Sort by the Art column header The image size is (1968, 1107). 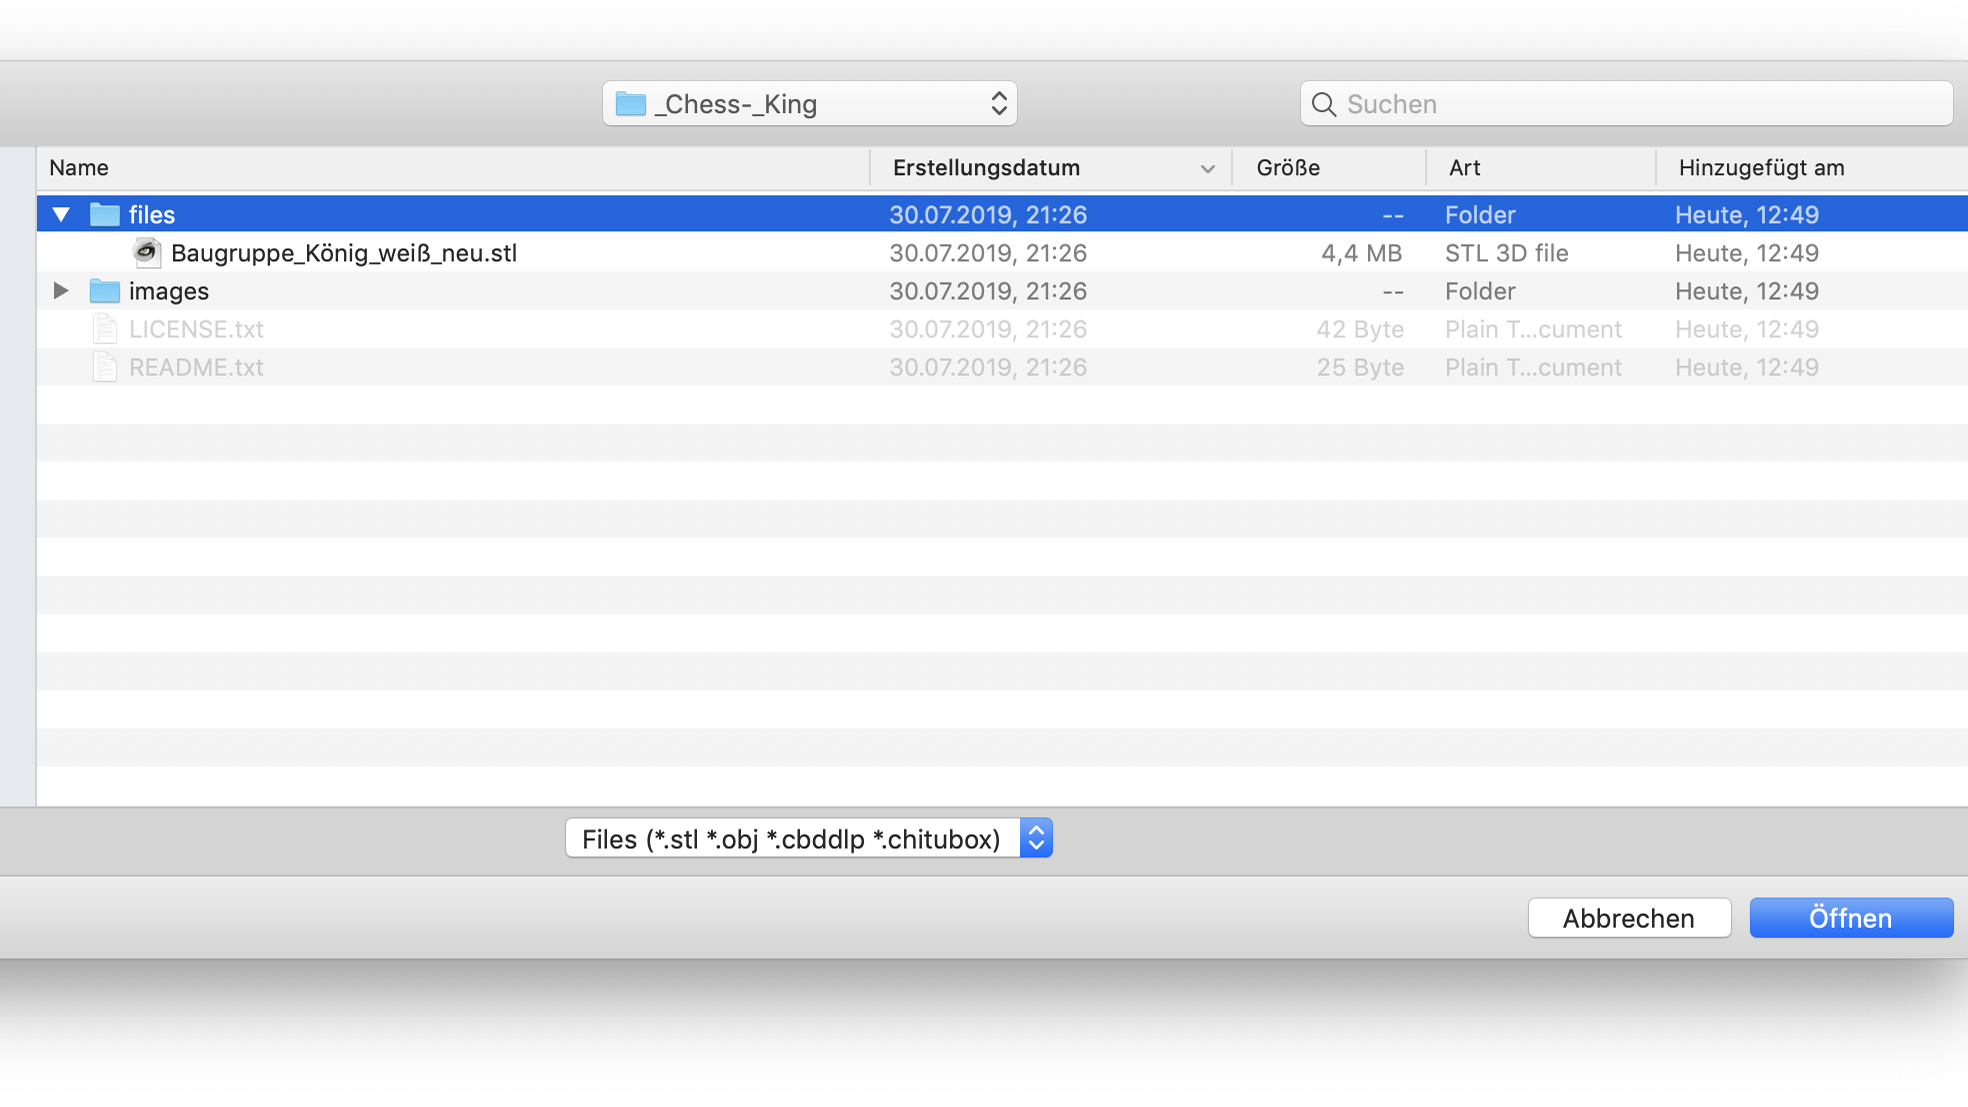[1464, 168]
